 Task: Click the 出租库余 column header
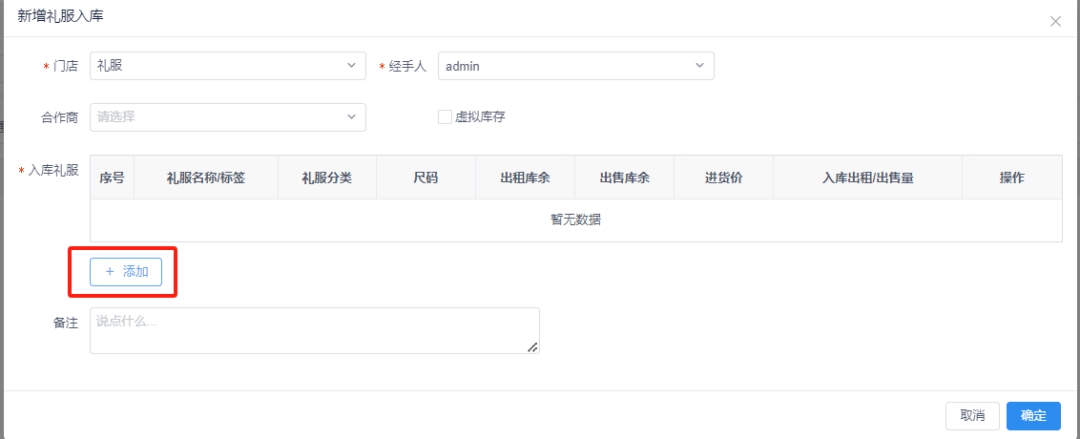coord(525,177)
